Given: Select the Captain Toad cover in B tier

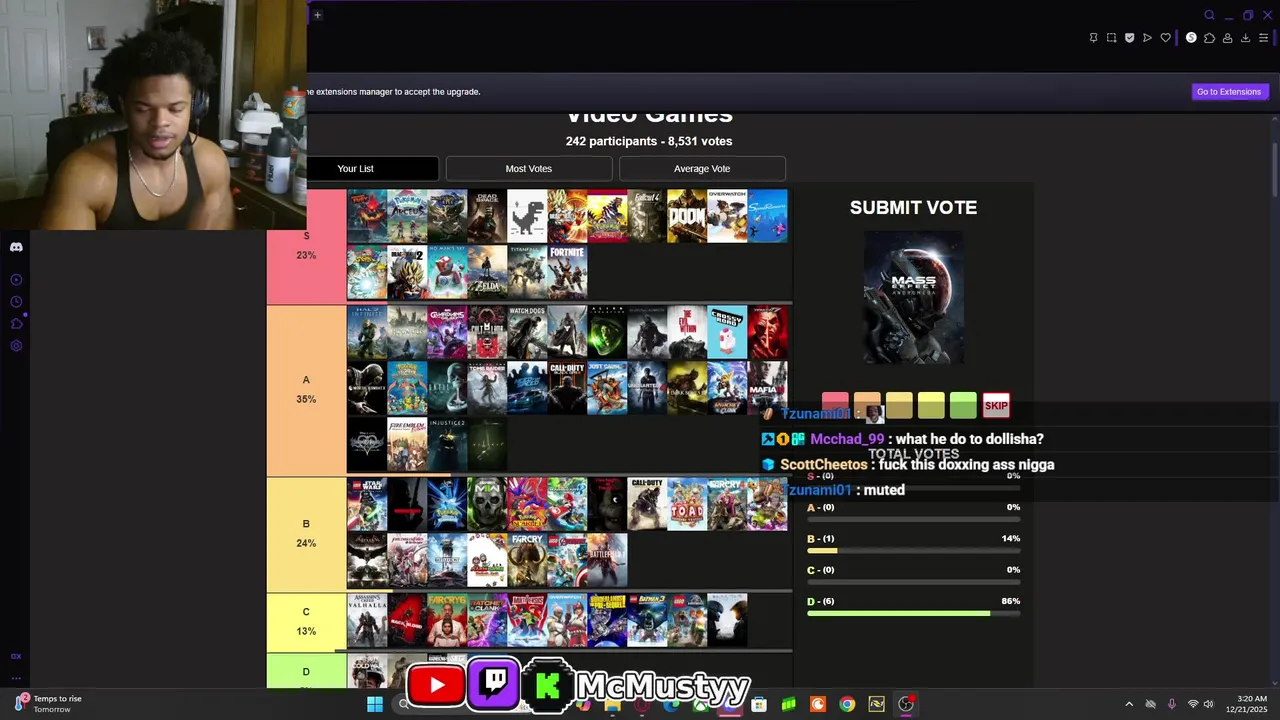Looking at the screenshot, I should point(687,504).
